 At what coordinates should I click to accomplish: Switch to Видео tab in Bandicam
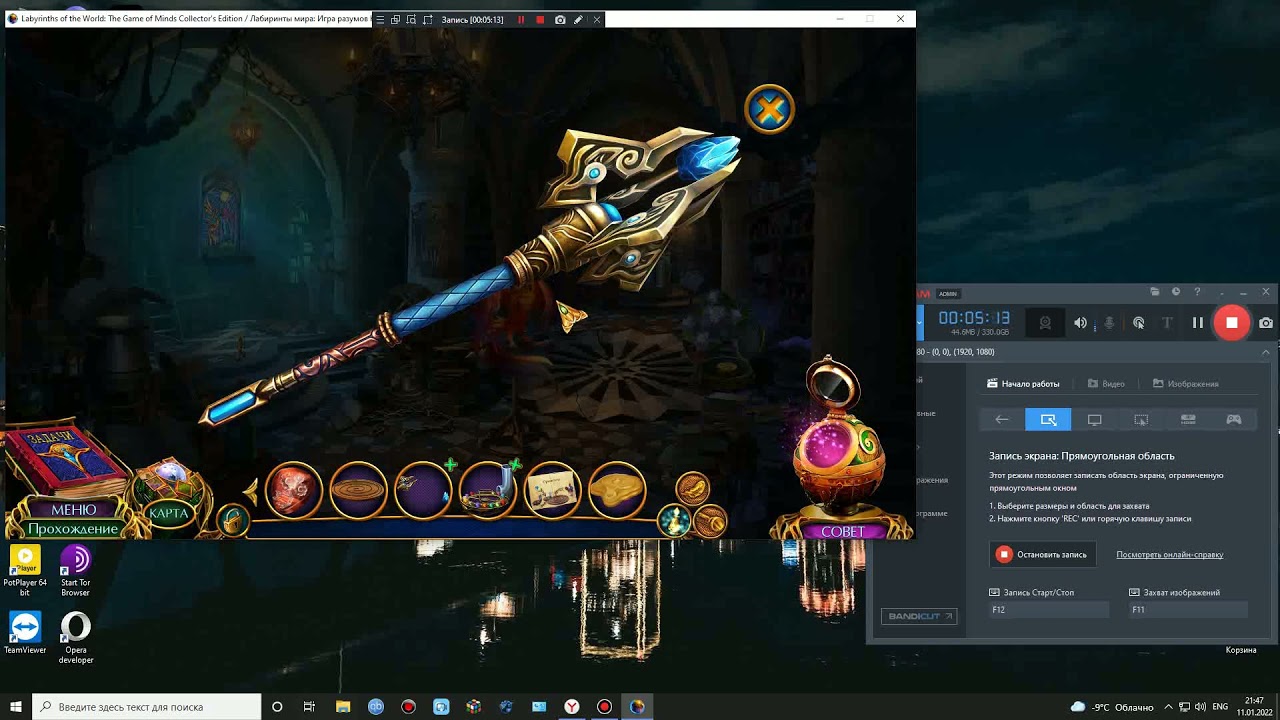click(x=1106, y=384)
